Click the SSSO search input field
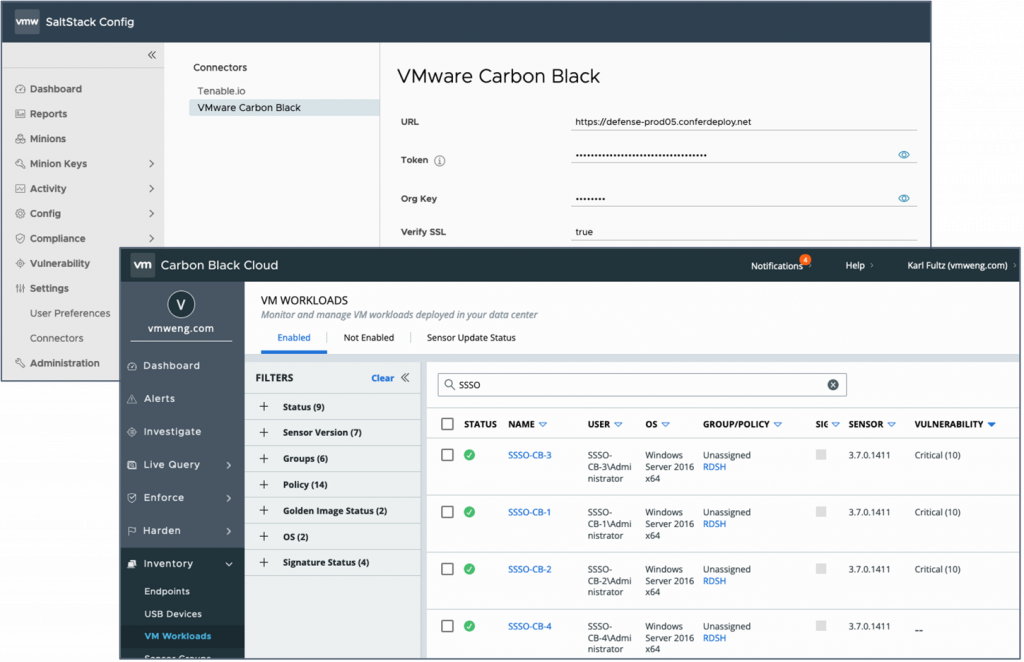The width and height of the screenshot is (1024, 662). coord(635,385)
